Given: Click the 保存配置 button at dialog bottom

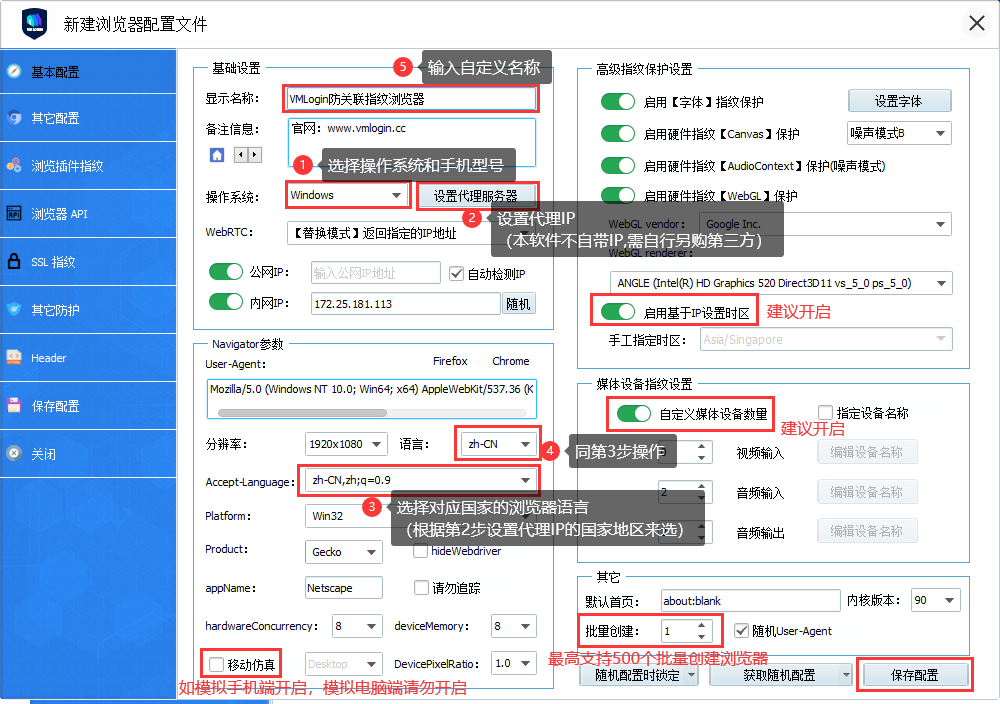Looking at the screenshot, I should pyautogui.click(x=915, y=675).
